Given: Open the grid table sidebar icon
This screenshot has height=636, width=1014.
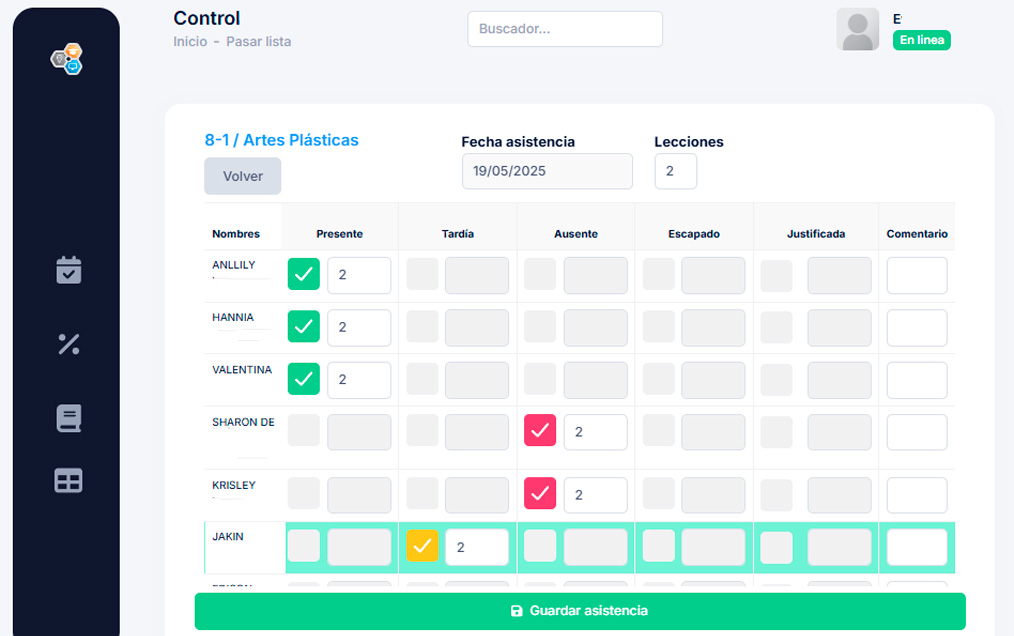Looking at the screenshot, I should click(x=67, y=481).
